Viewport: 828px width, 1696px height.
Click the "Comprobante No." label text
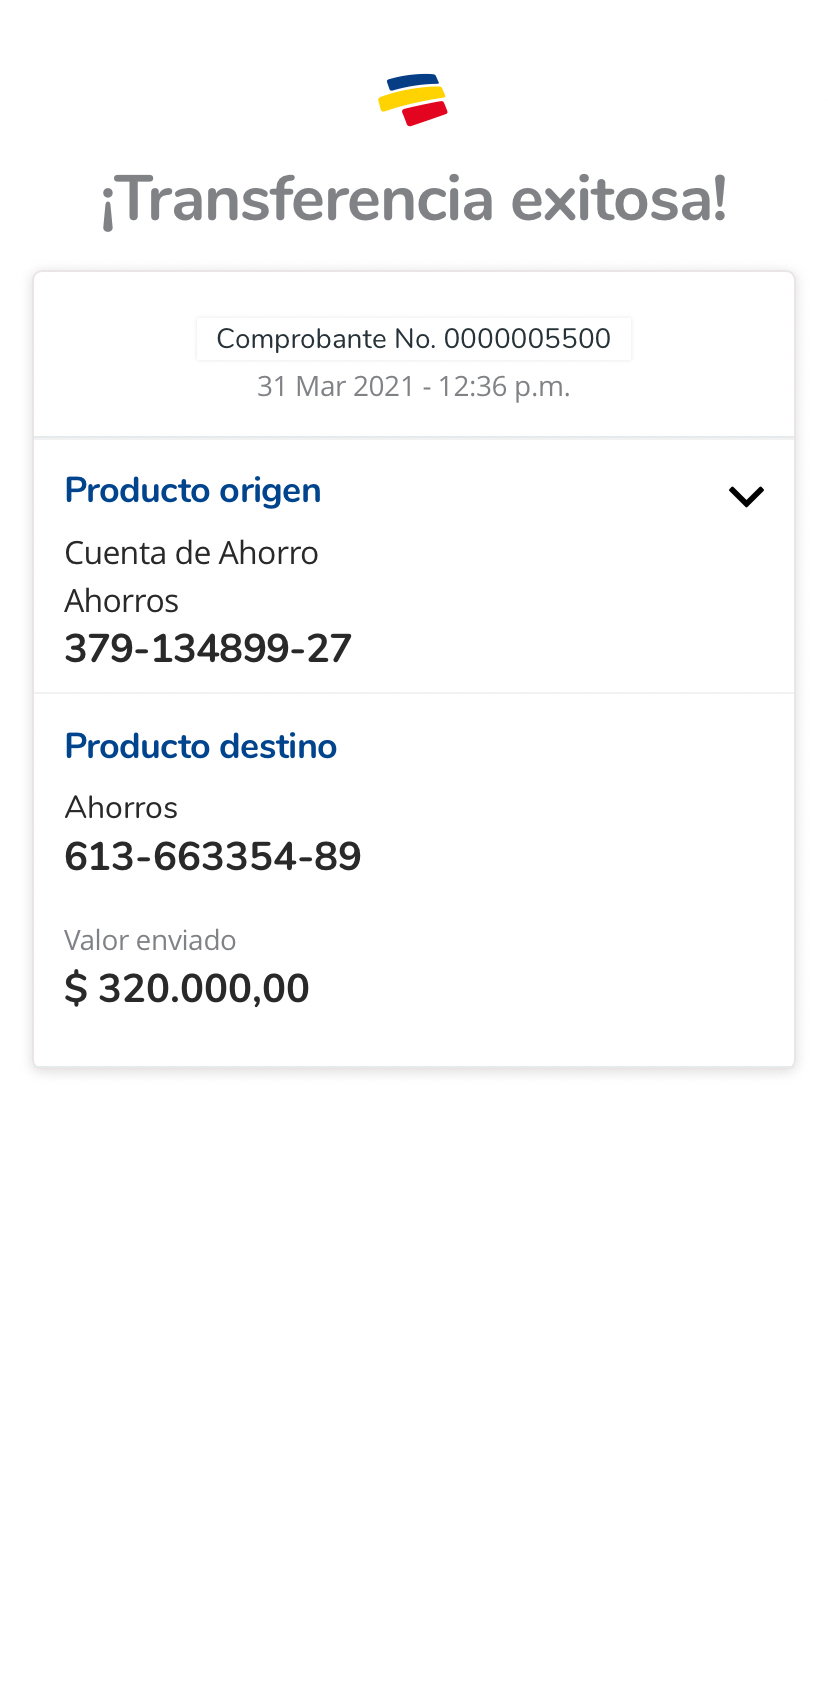click(326, 339)
